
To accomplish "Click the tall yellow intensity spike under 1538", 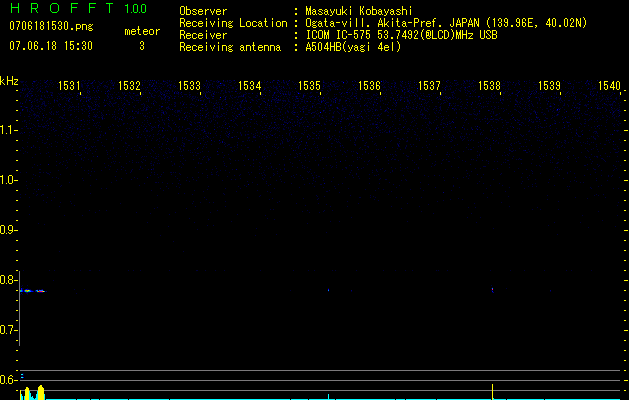I will point(492,392).
